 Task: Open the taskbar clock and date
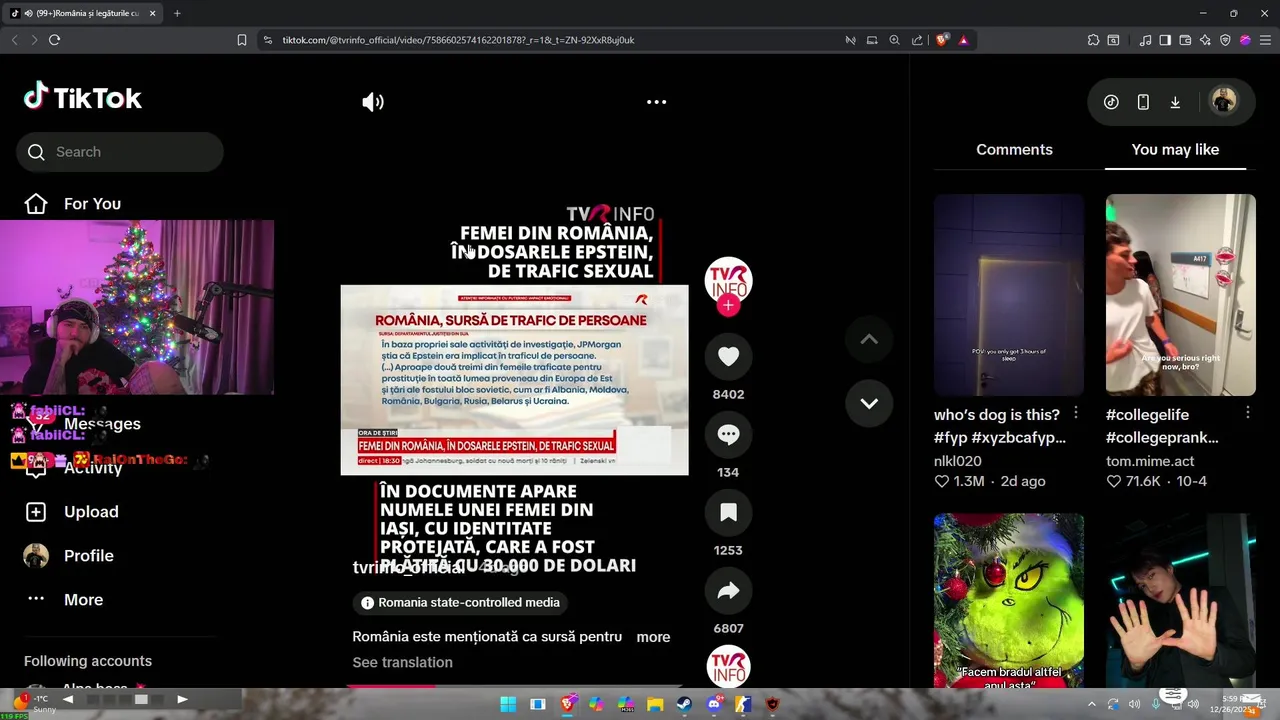(x=1238, y=704)
